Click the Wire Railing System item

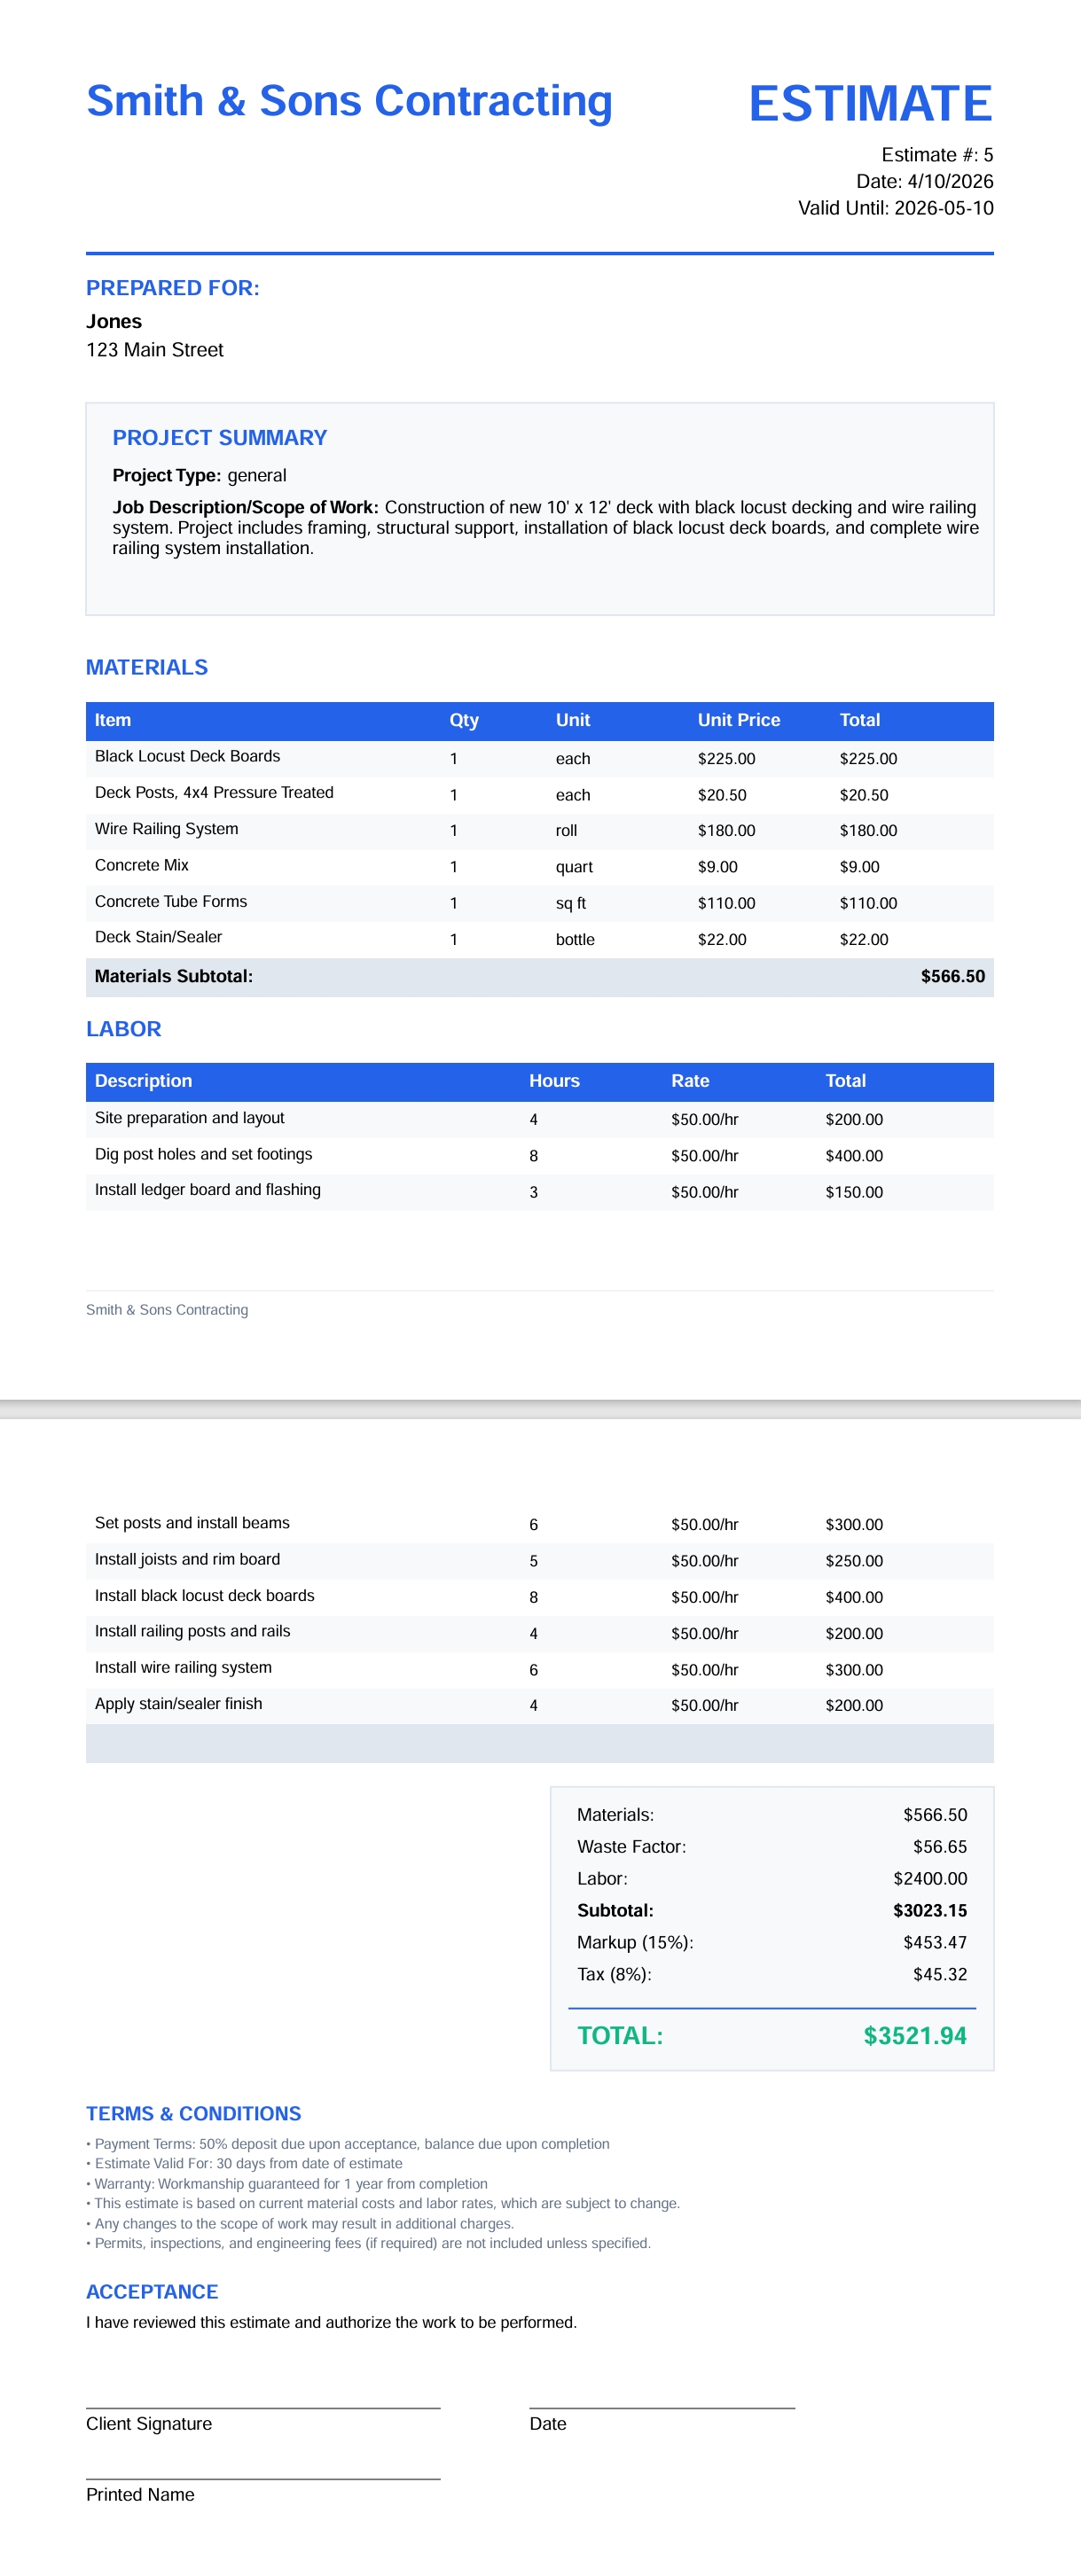coord(167,829)
